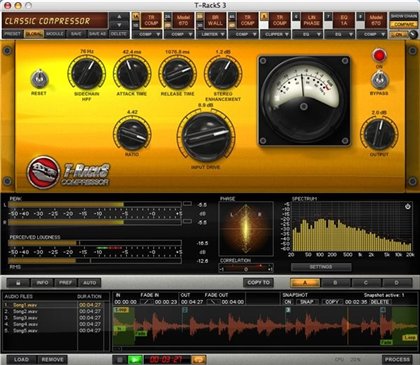The image size is (420, 365).
Task: Click the lock icon button beside INFO
Action: tap(18, 283)
